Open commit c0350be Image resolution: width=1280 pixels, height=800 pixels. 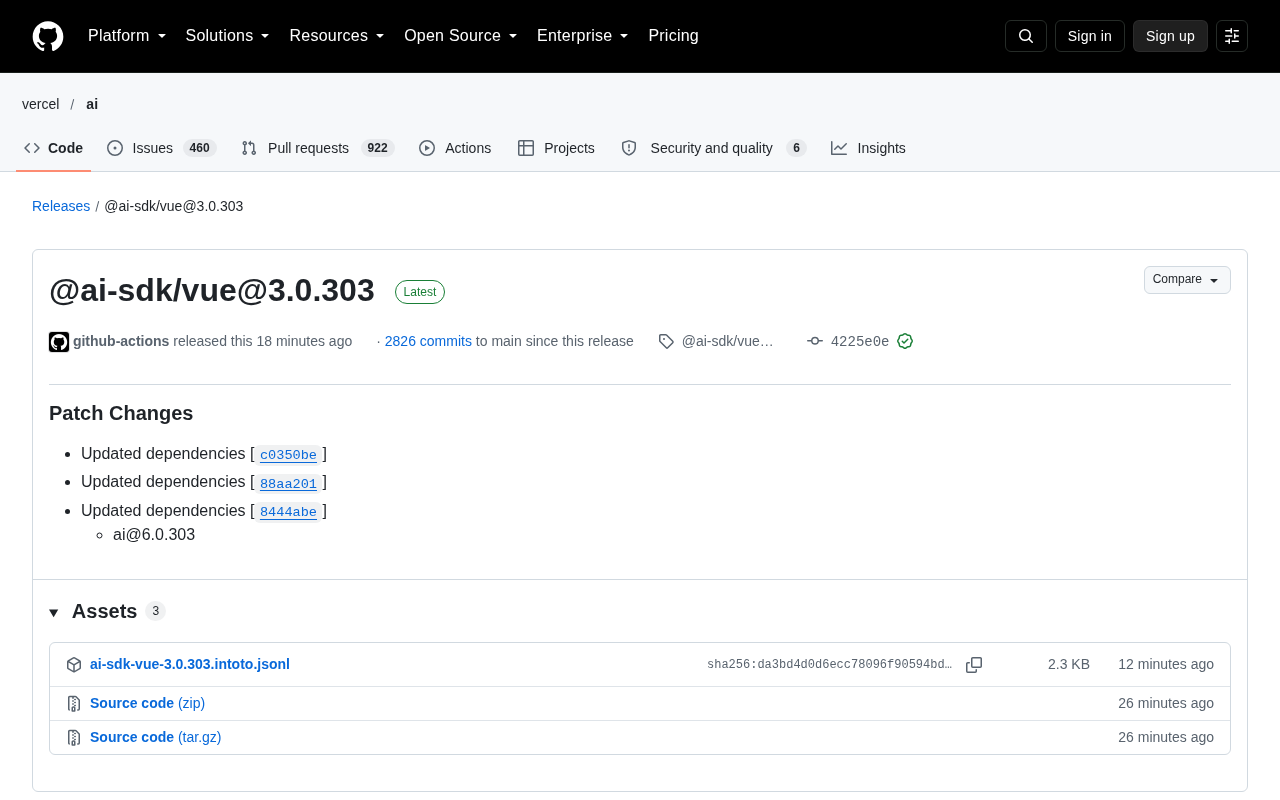tap(288, 455)
